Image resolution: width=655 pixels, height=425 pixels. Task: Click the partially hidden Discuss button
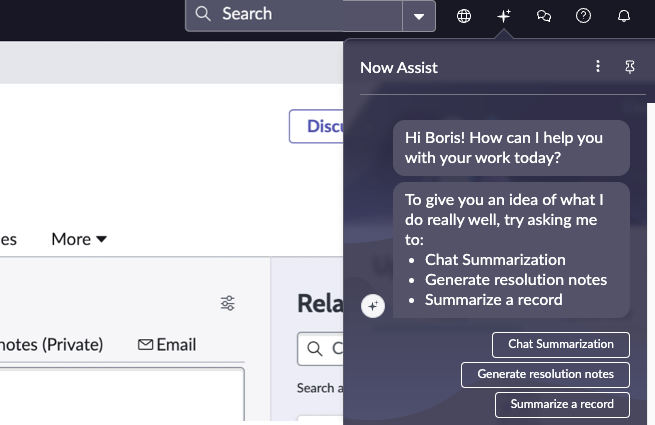click(316, 126)
